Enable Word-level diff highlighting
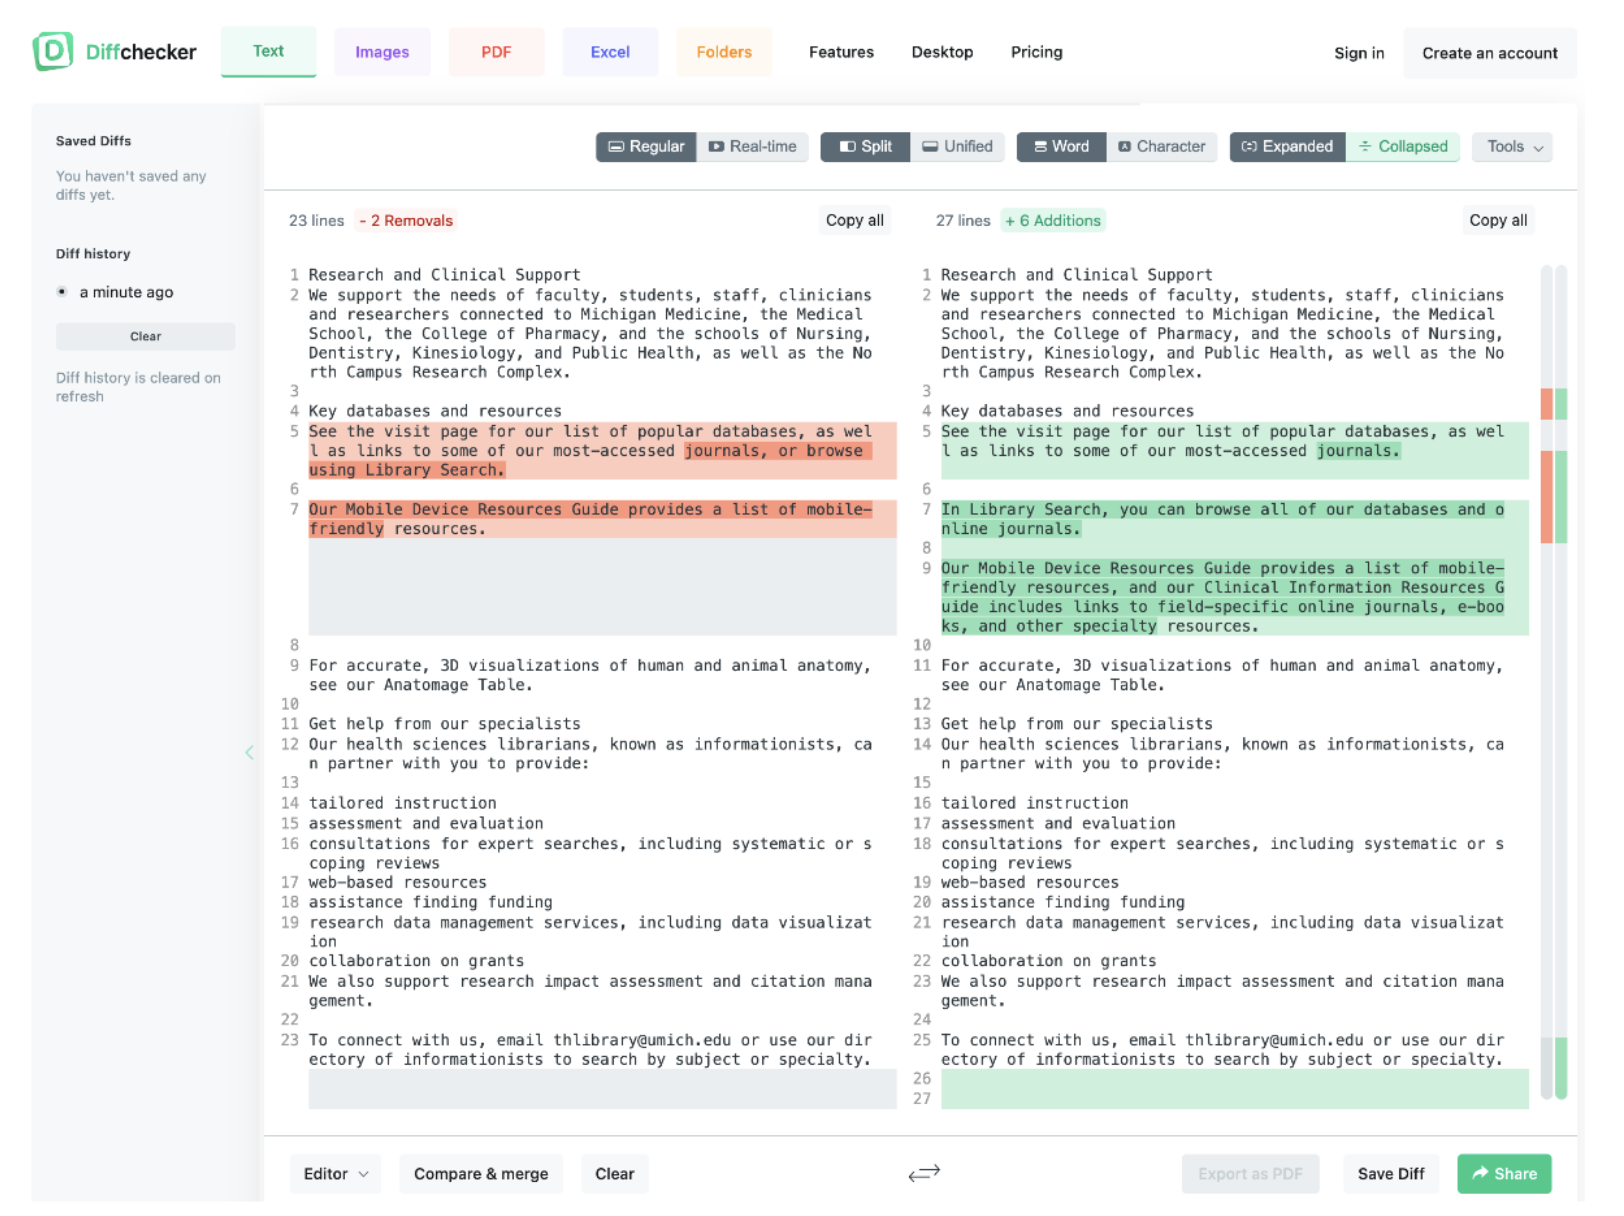 click(x=1060, y=147)
